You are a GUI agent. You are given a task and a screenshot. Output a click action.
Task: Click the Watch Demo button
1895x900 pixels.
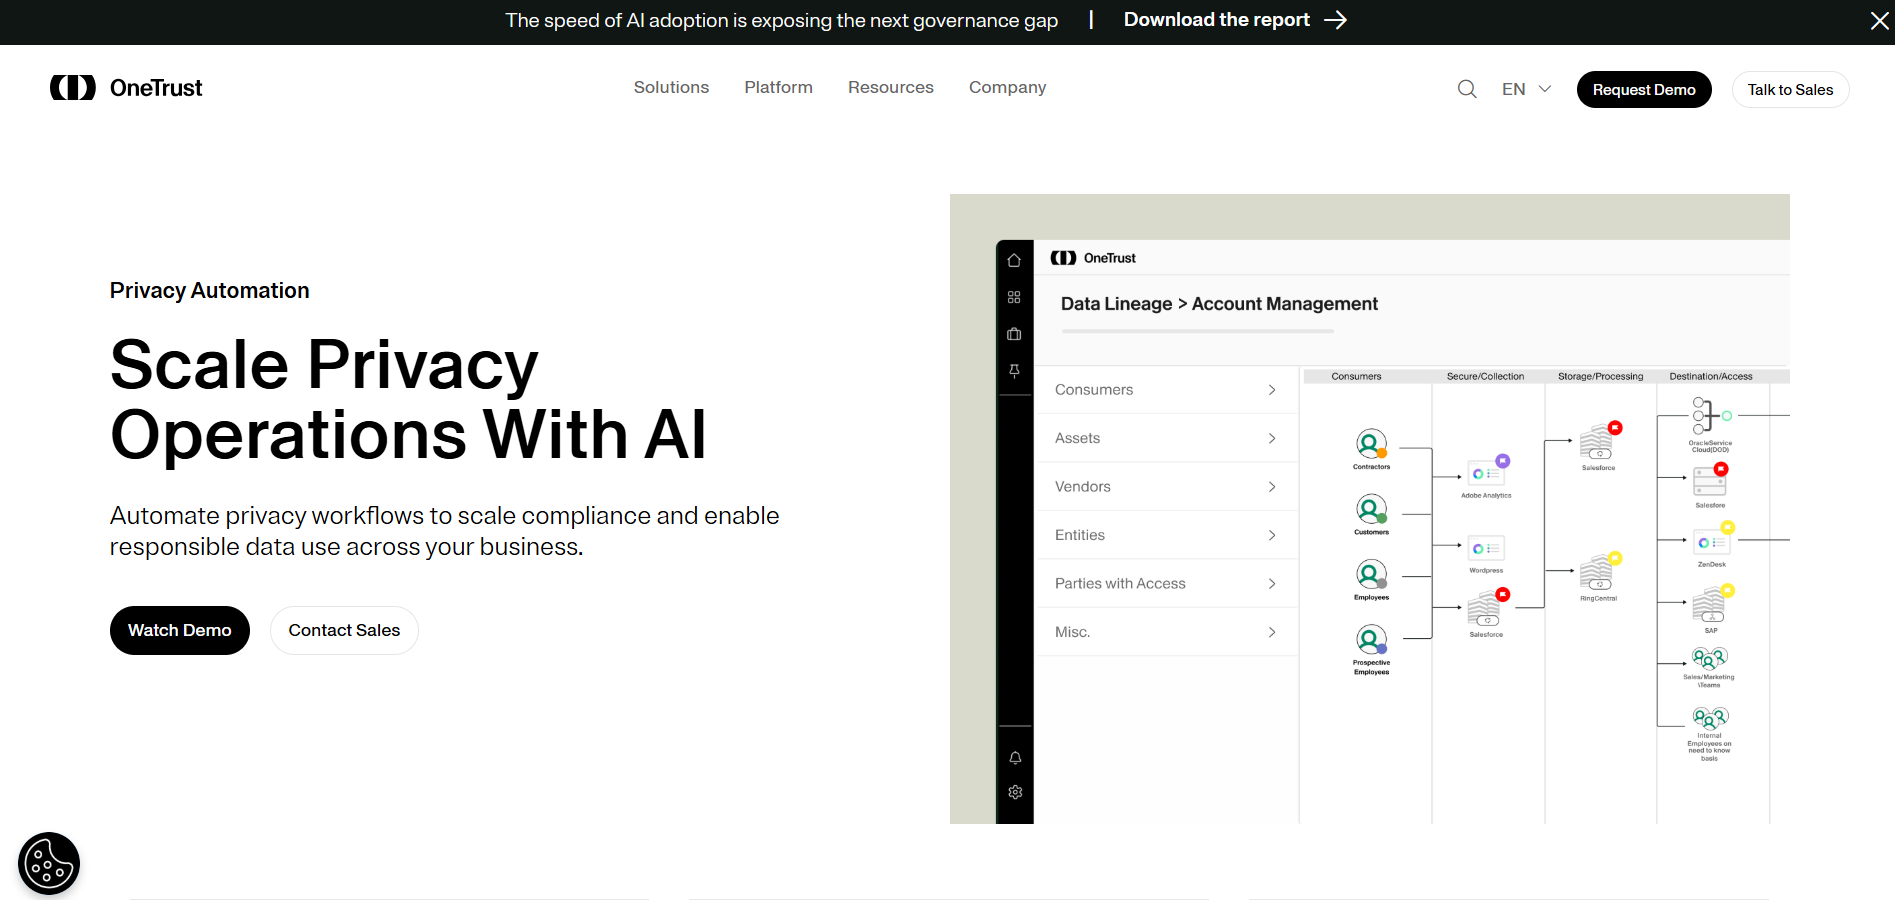[180, 630]
